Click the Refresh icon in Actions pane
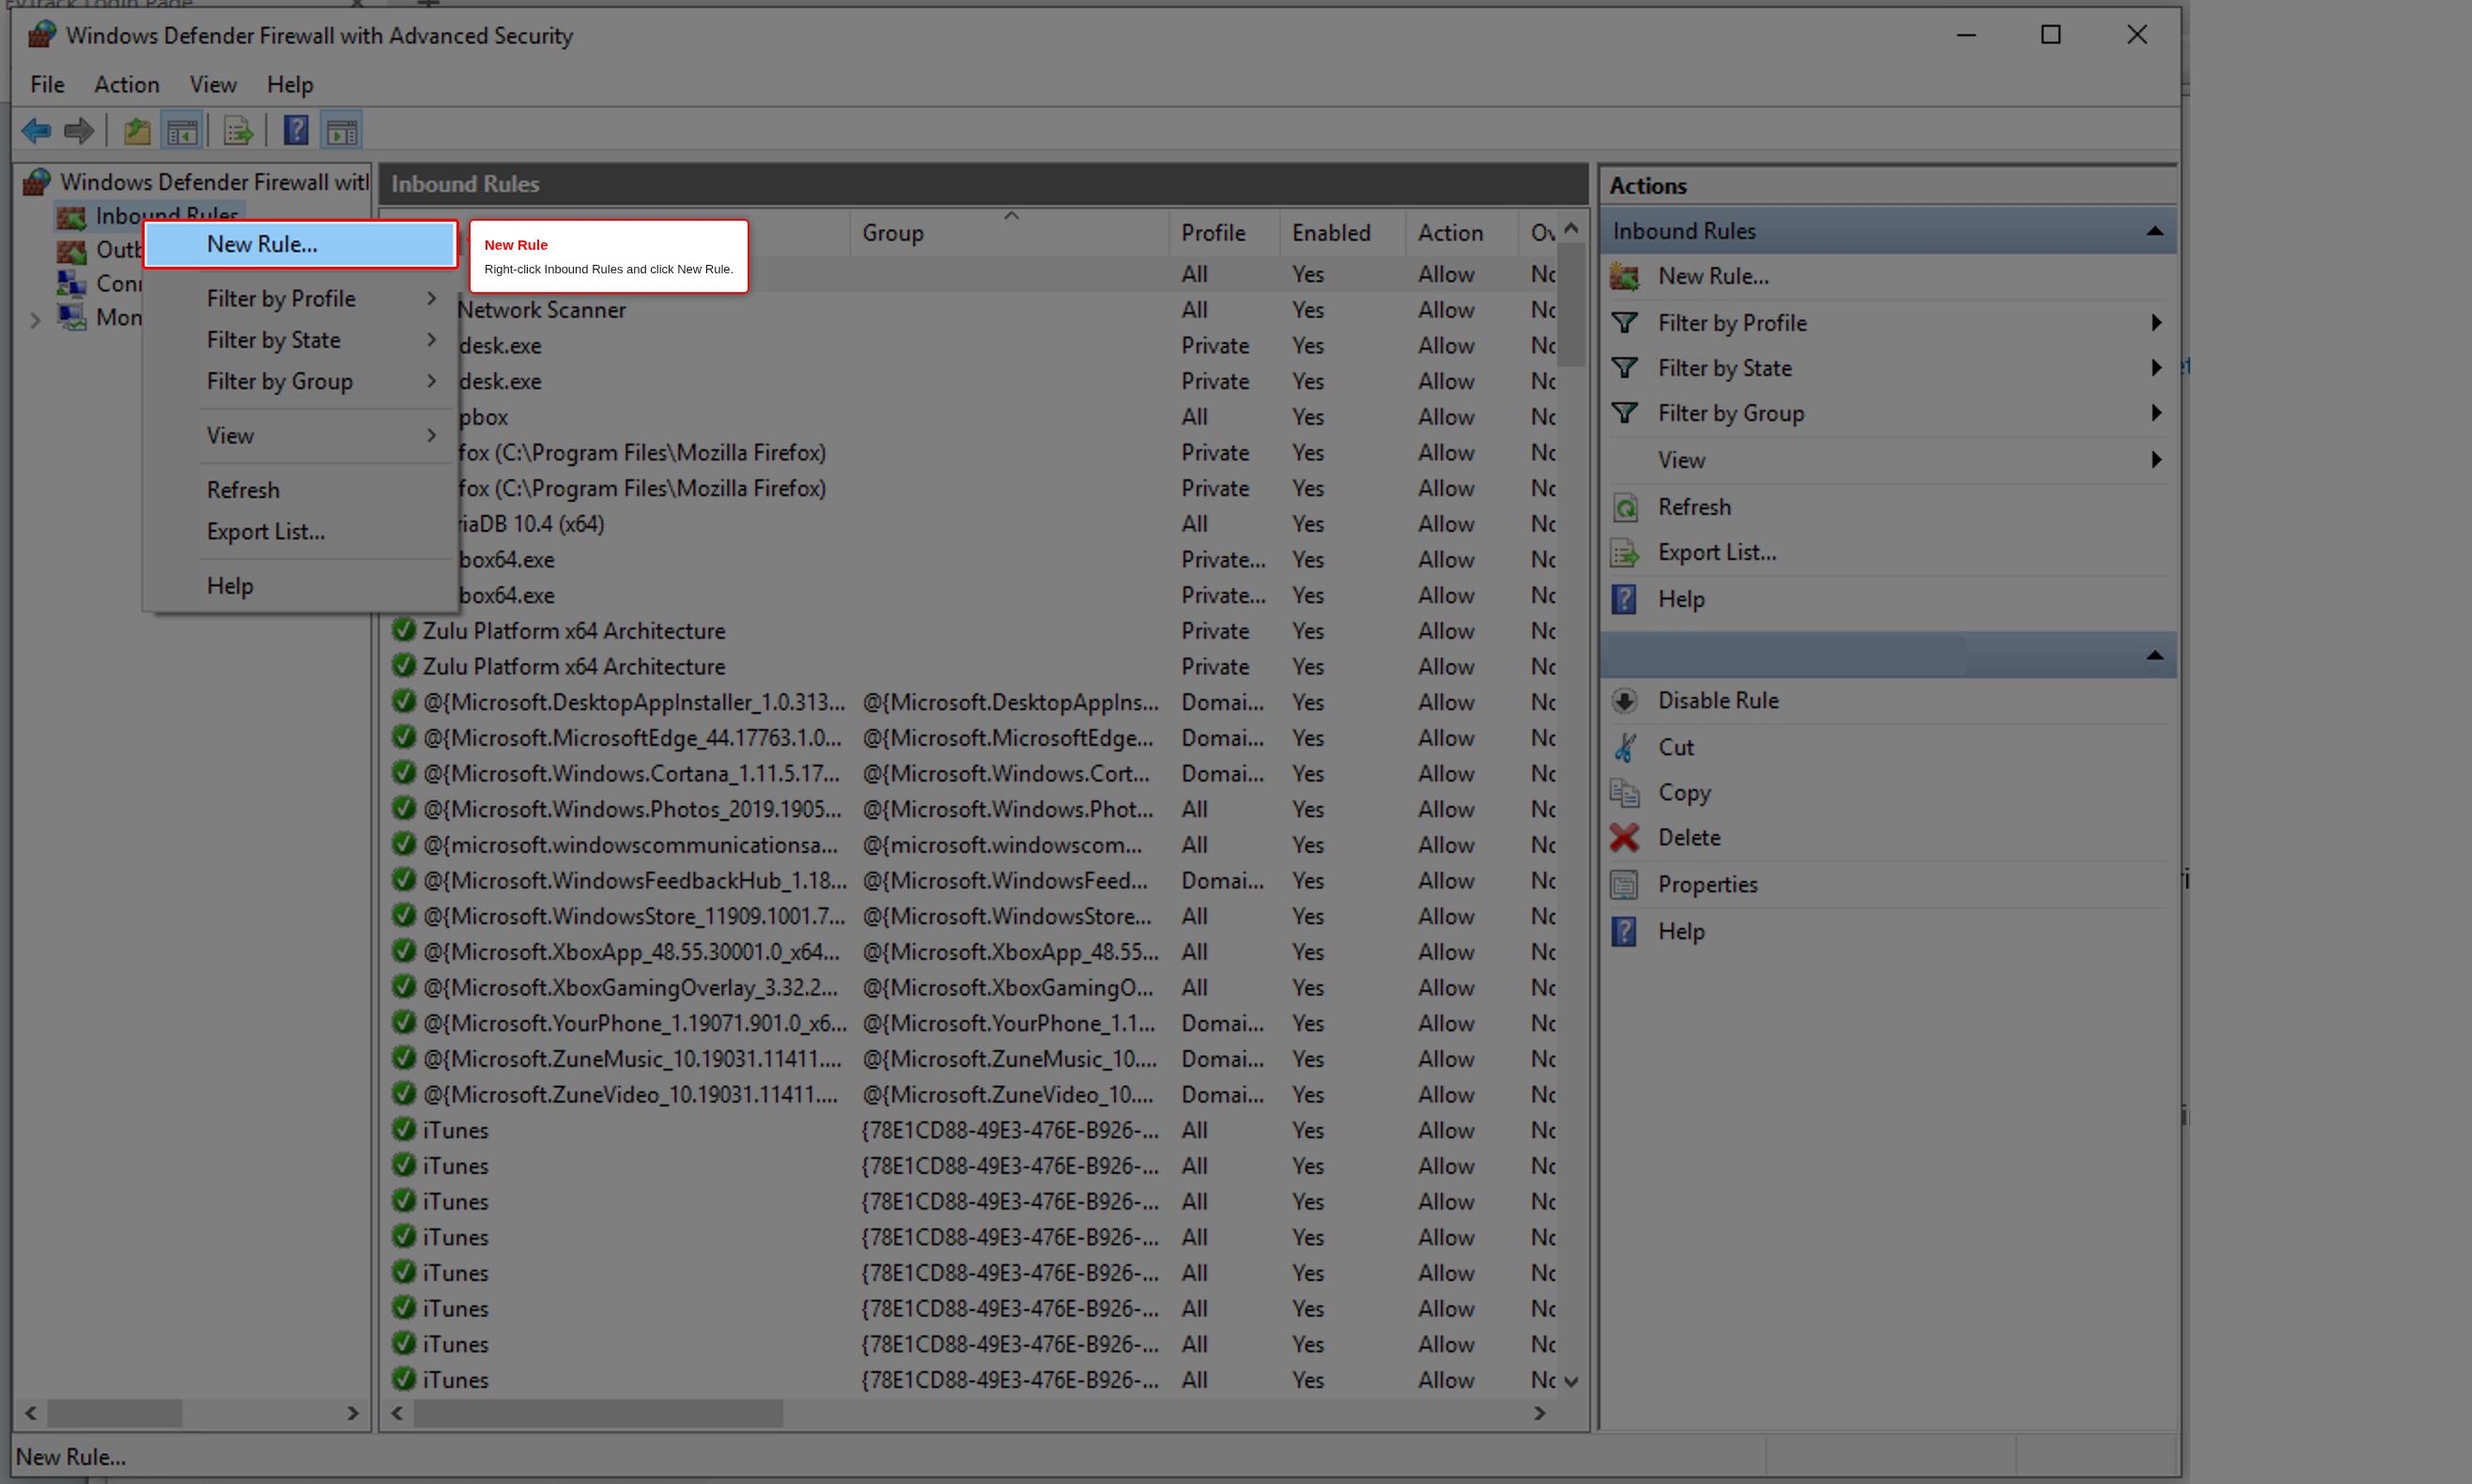This screenshot has height=1484, width=2472. (1626, 508)
